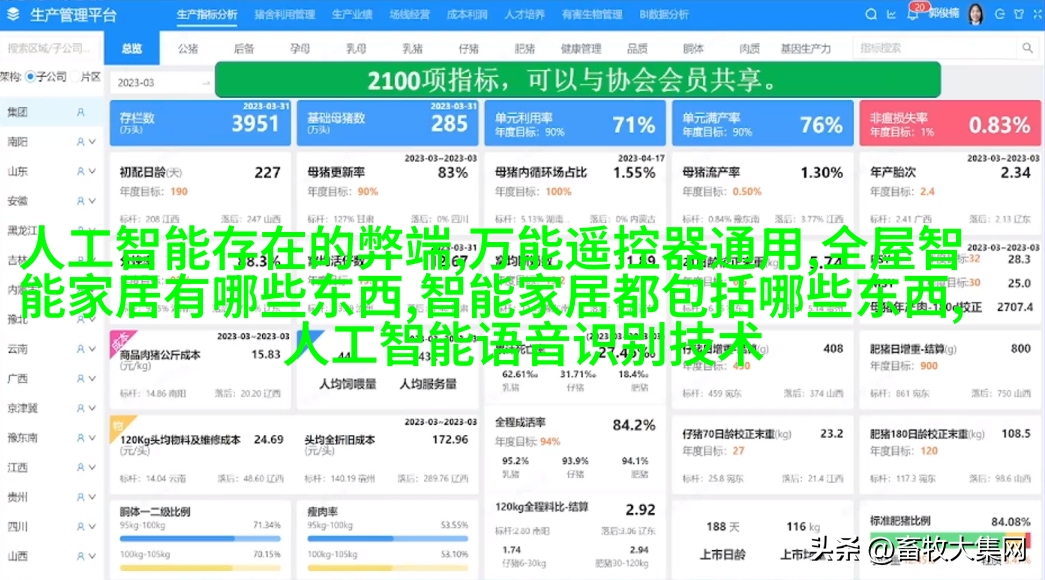Screen dimensions: 1045x580
Task: Click the person icon in 四川 row
Action: [81, 527]
